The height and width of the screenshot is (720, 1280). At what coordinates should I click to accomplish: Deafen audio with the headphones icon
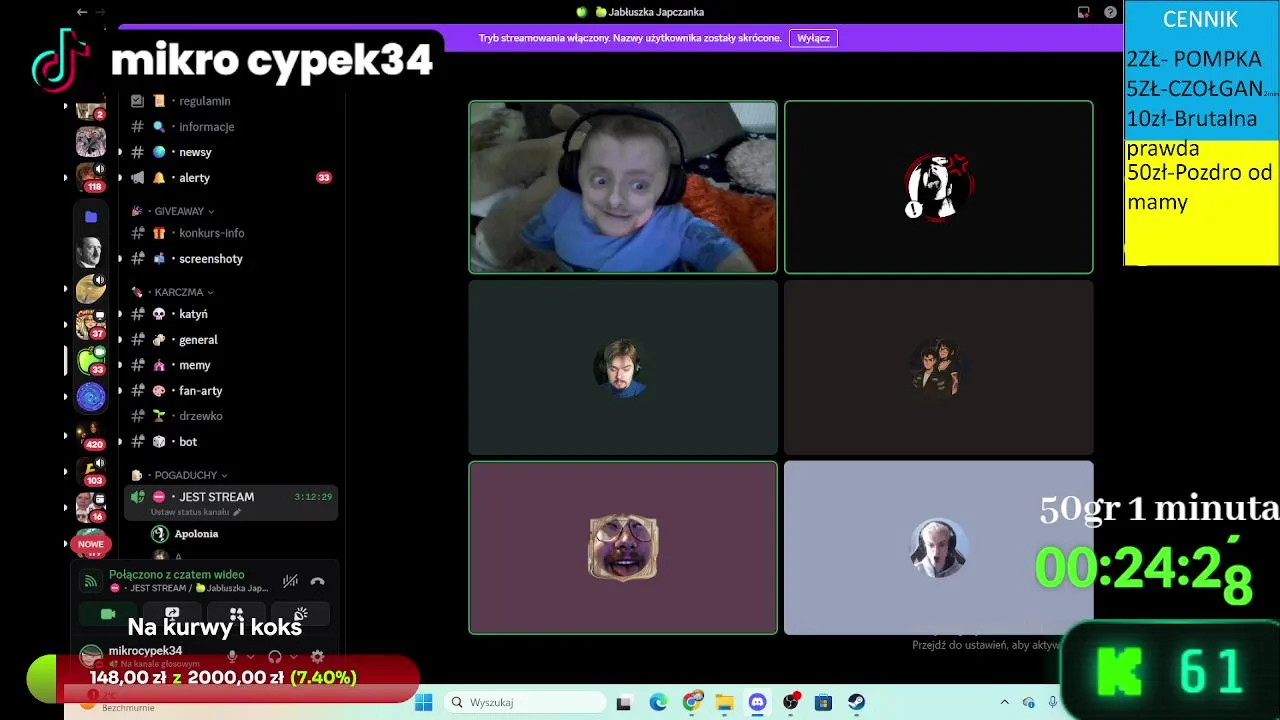click(275, 657)
